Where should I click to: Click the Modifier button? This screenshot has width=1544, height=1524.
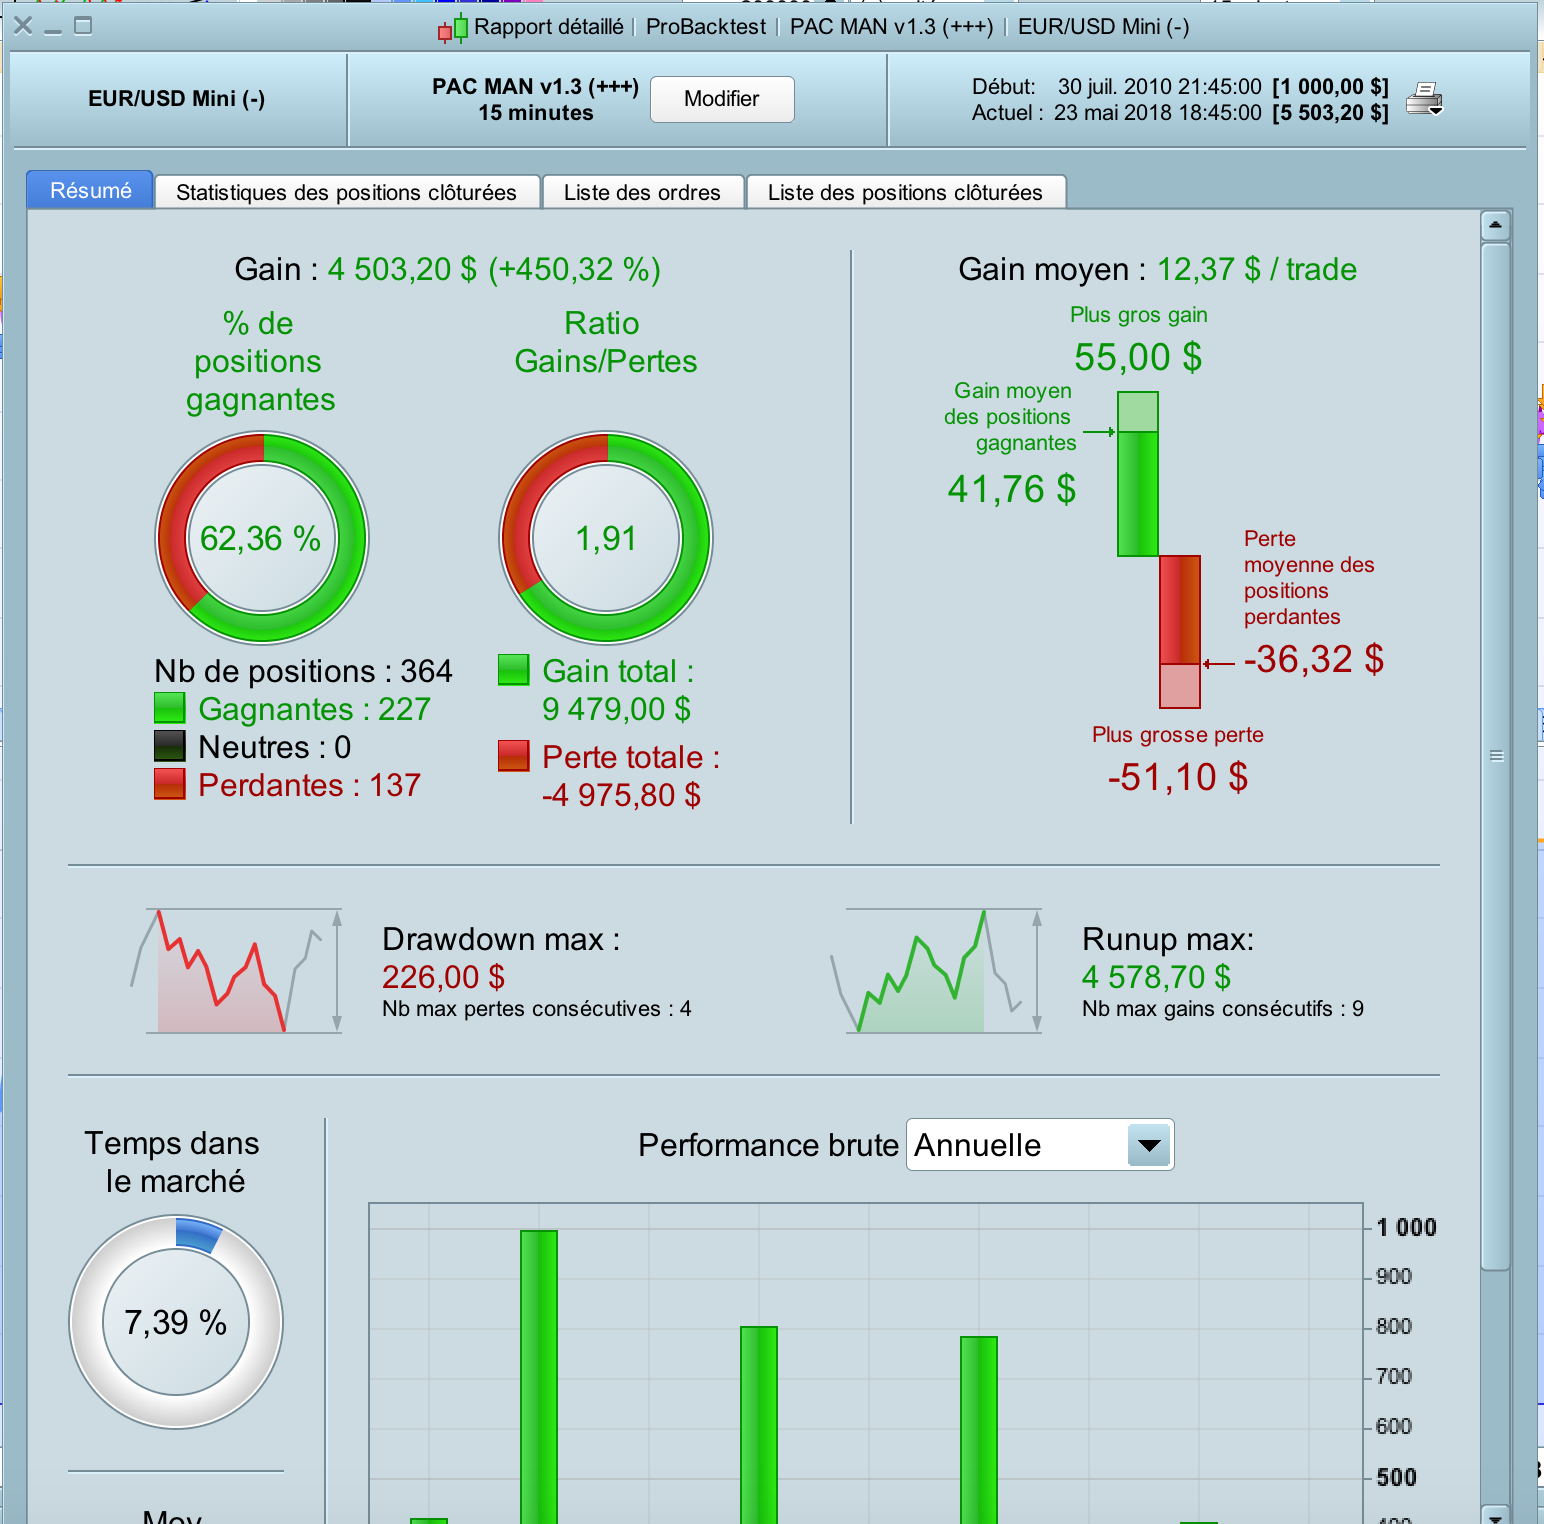722,99
